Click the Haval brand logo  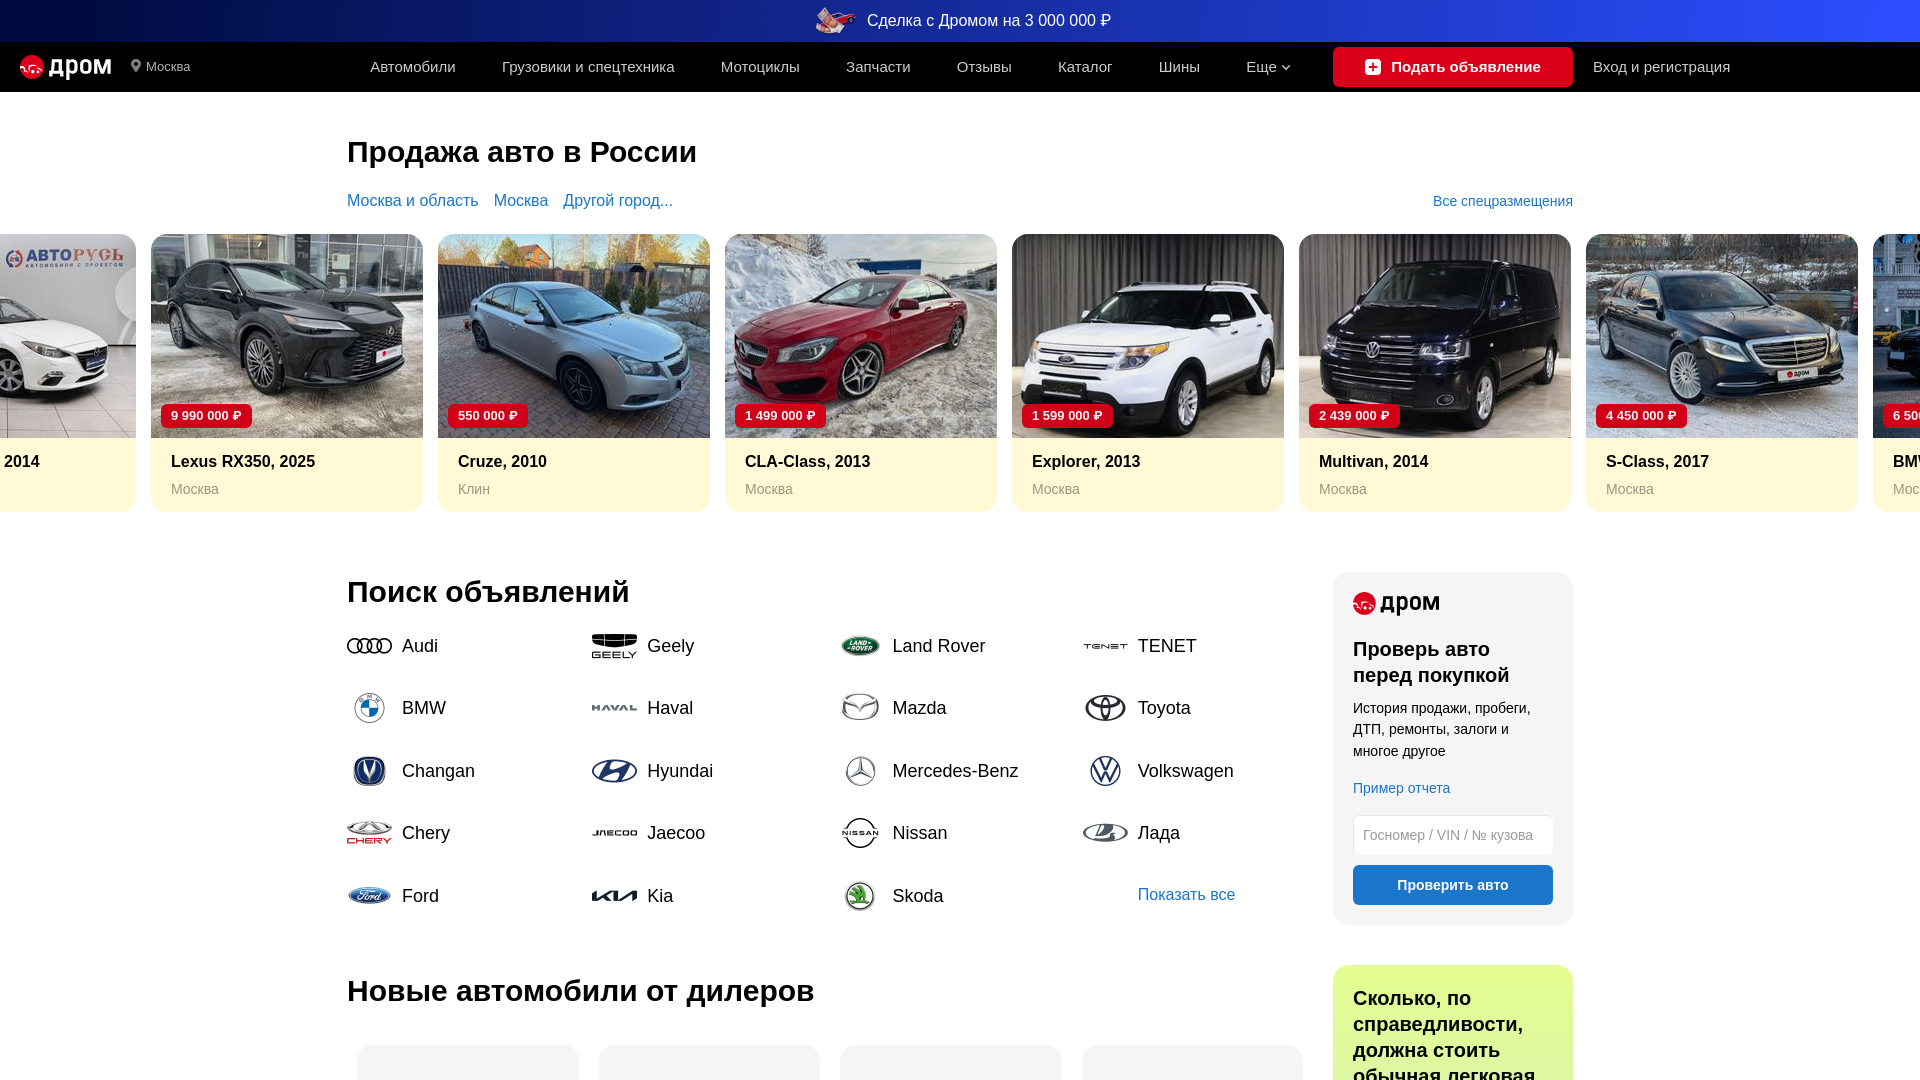coord(614,708)
